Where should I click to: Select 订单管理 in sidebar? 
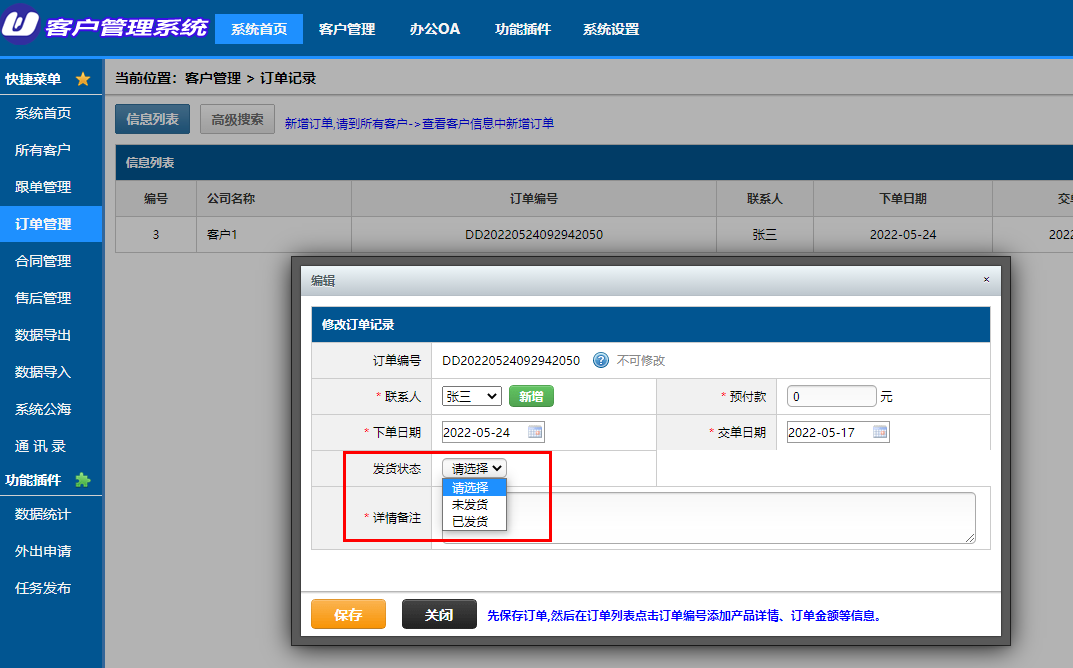point(51,224)
